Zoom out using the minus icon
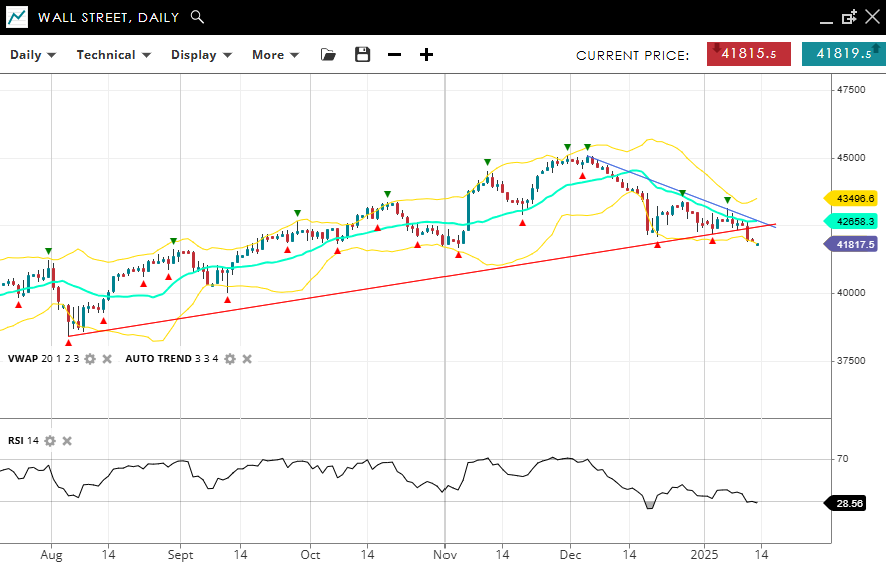Viewport: 886px width, 564px height. coord(394,55)
